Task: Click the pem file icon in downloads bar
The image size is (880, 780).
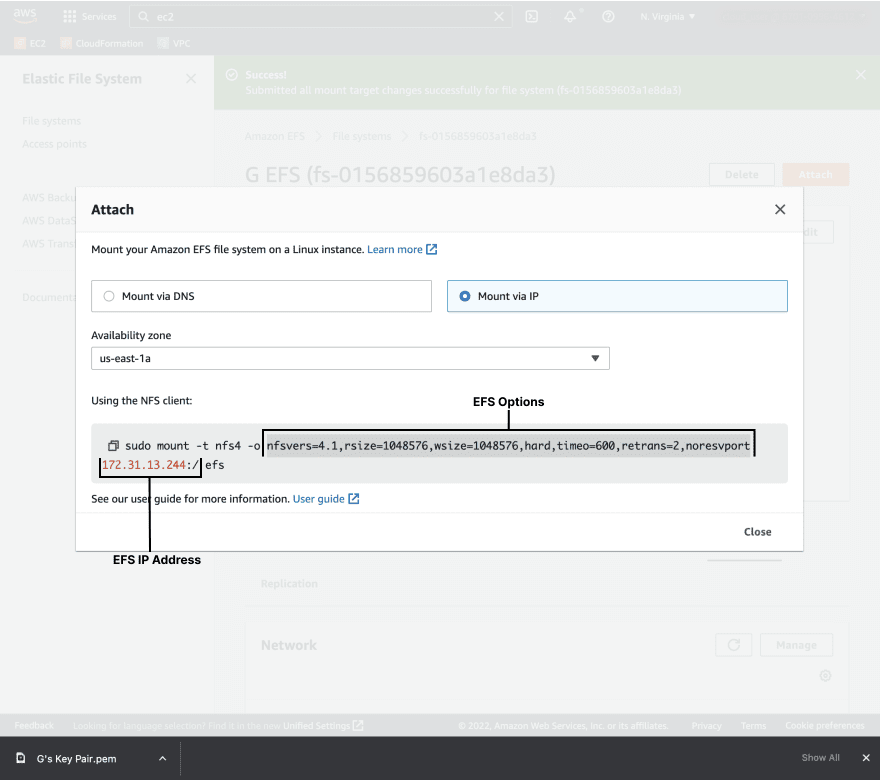Action: point(21,758)
